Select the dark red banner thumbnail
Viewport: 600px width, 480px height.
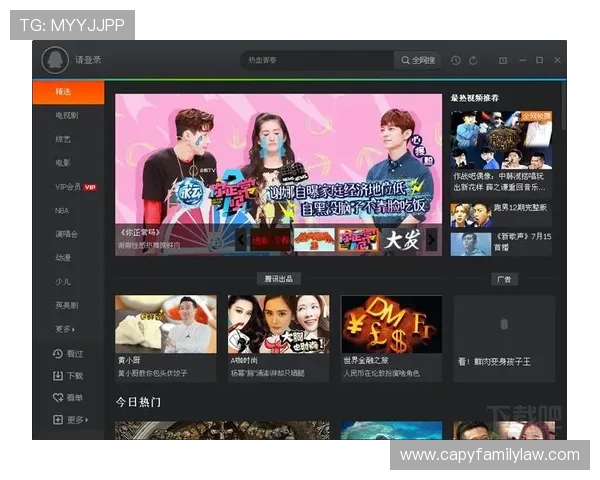pyautogui.click(x=270, y=240)
